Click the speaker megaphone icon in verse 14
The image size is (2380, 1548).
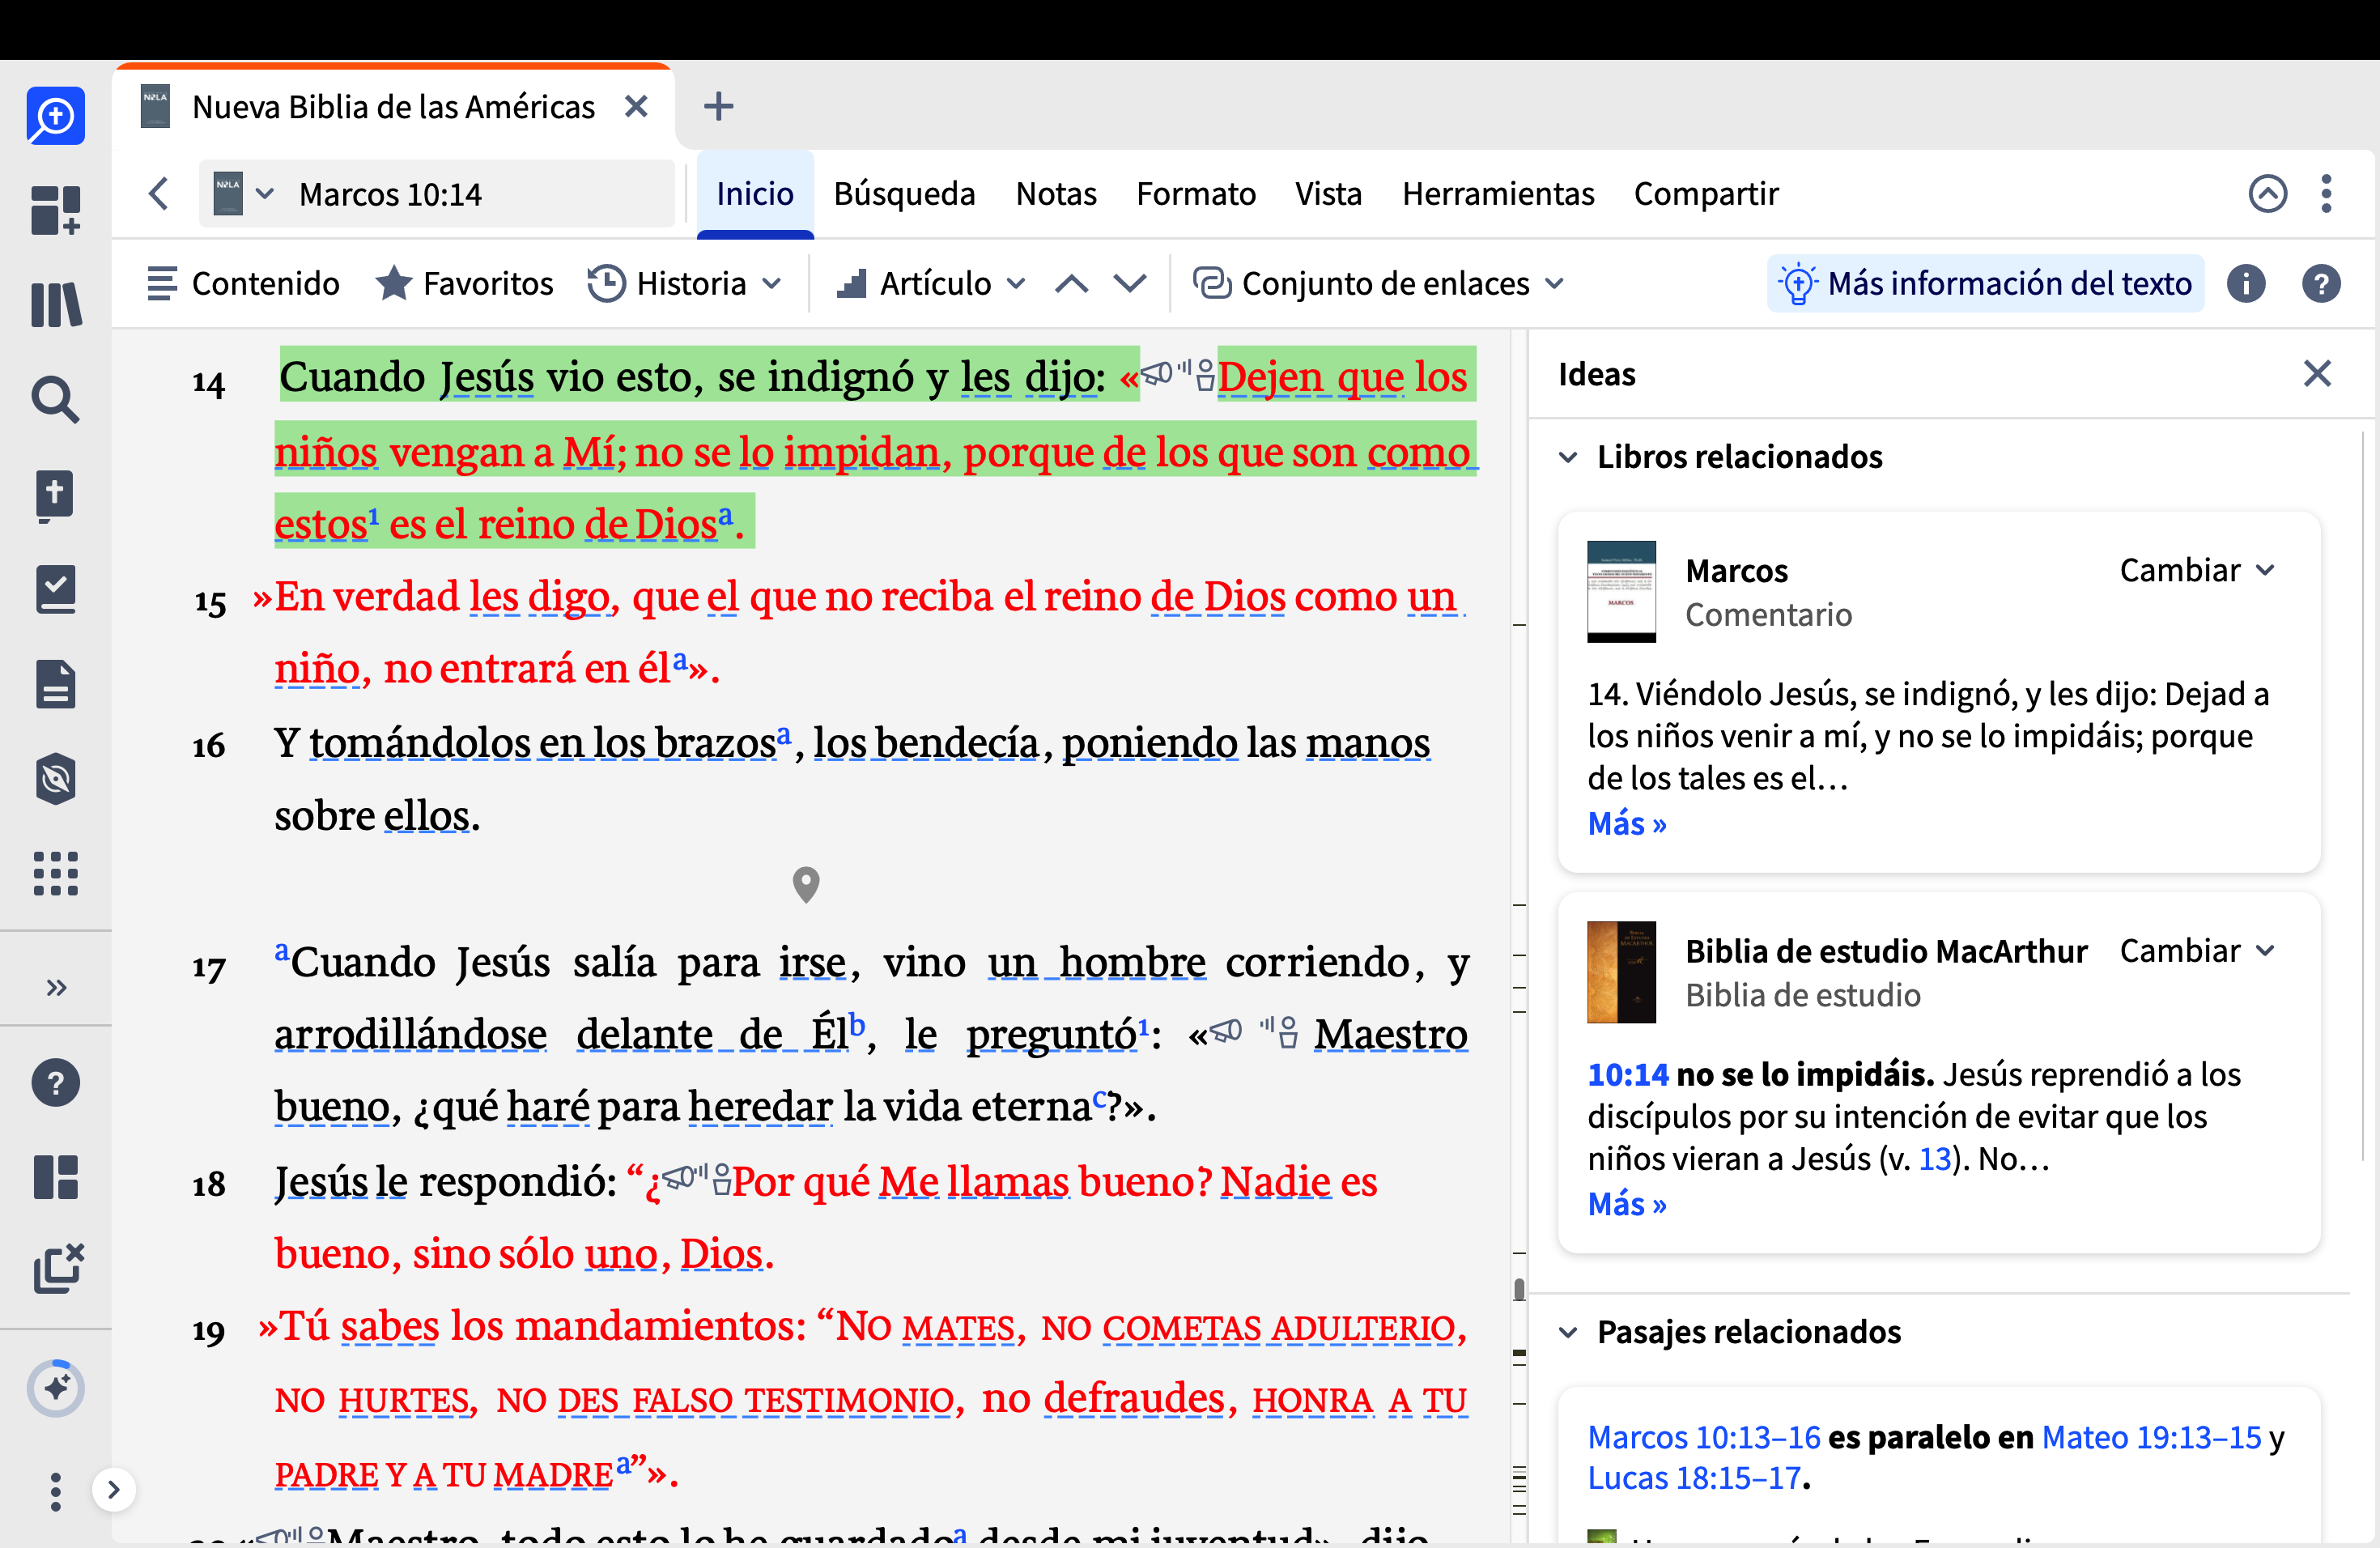(x=1157, y=373)
